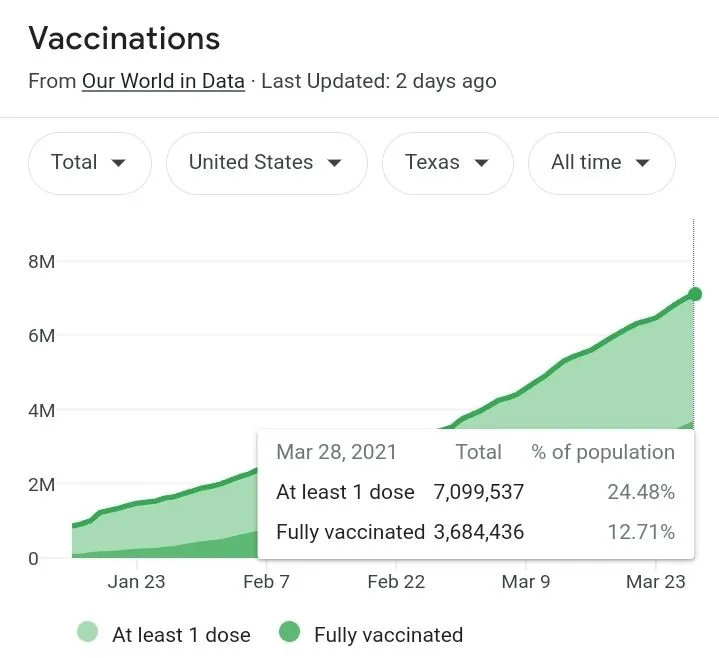Open the Our World in Data link

click(x=163, y=81)
